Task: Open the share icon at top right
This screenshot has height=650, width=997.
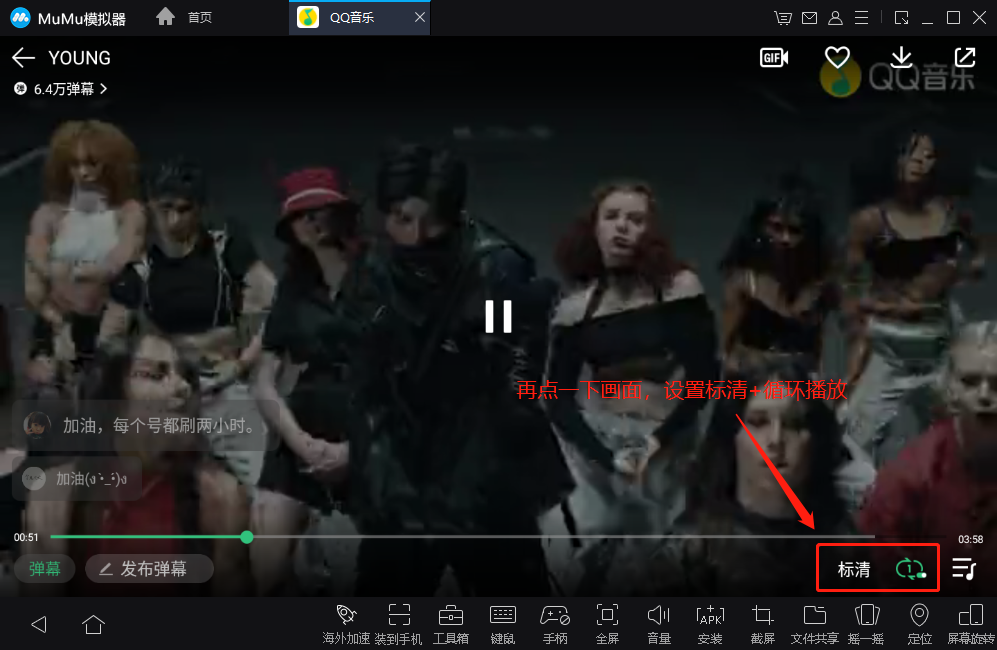Action: [965, 57]
